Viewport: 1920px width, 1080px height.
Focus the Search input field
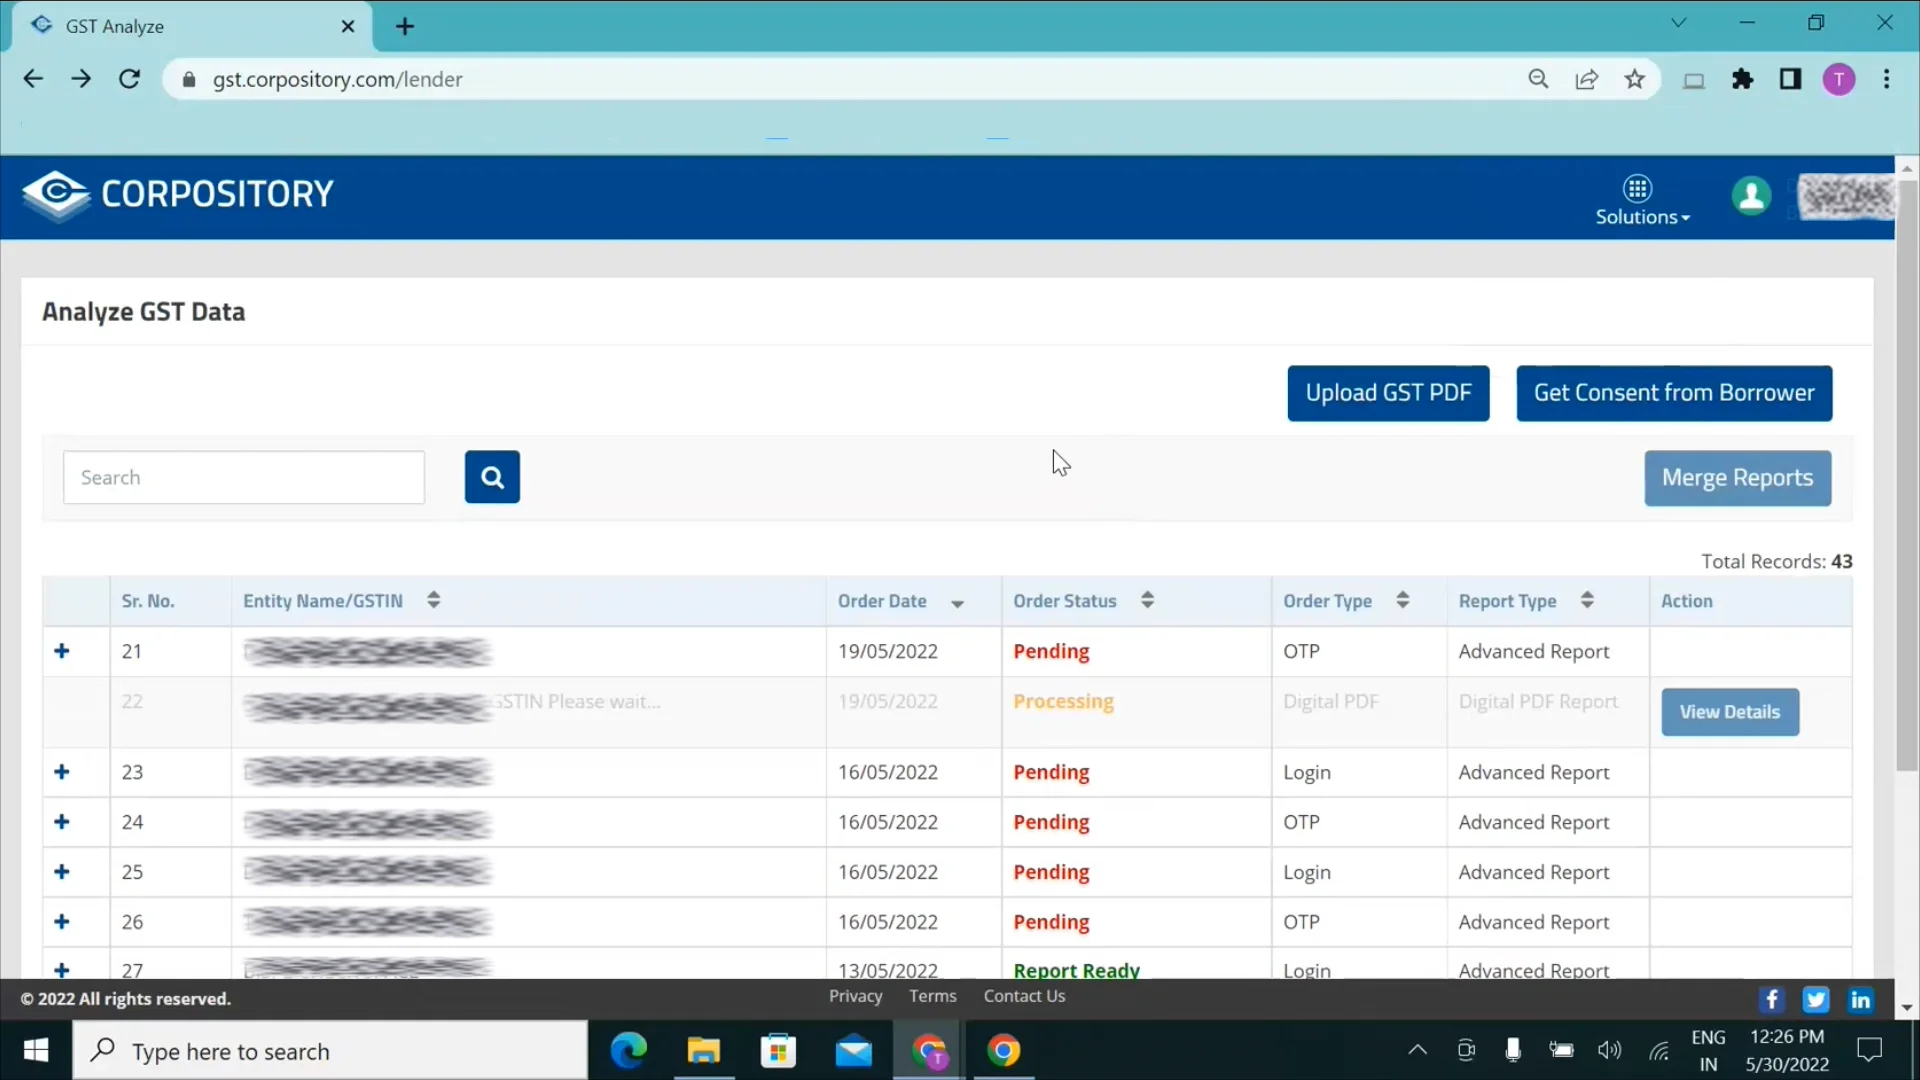pyautogui.click(x=244, y=477)
